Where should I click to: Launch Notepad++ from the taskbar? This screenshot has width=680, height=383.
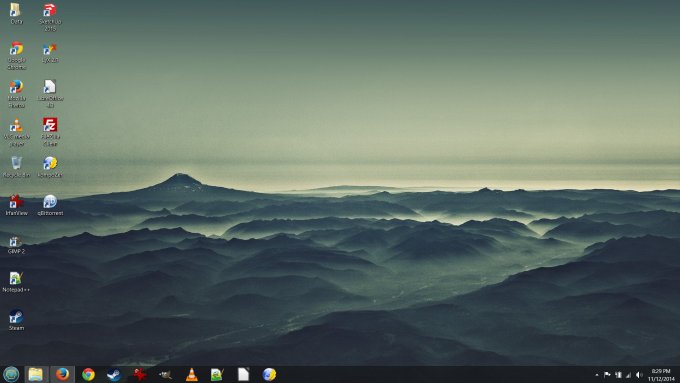pos(217,374)
